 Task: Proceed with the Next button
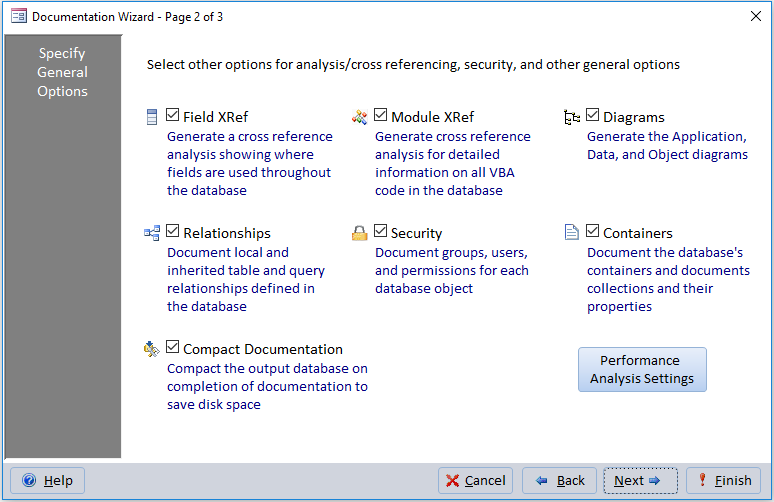click(640, 481)
